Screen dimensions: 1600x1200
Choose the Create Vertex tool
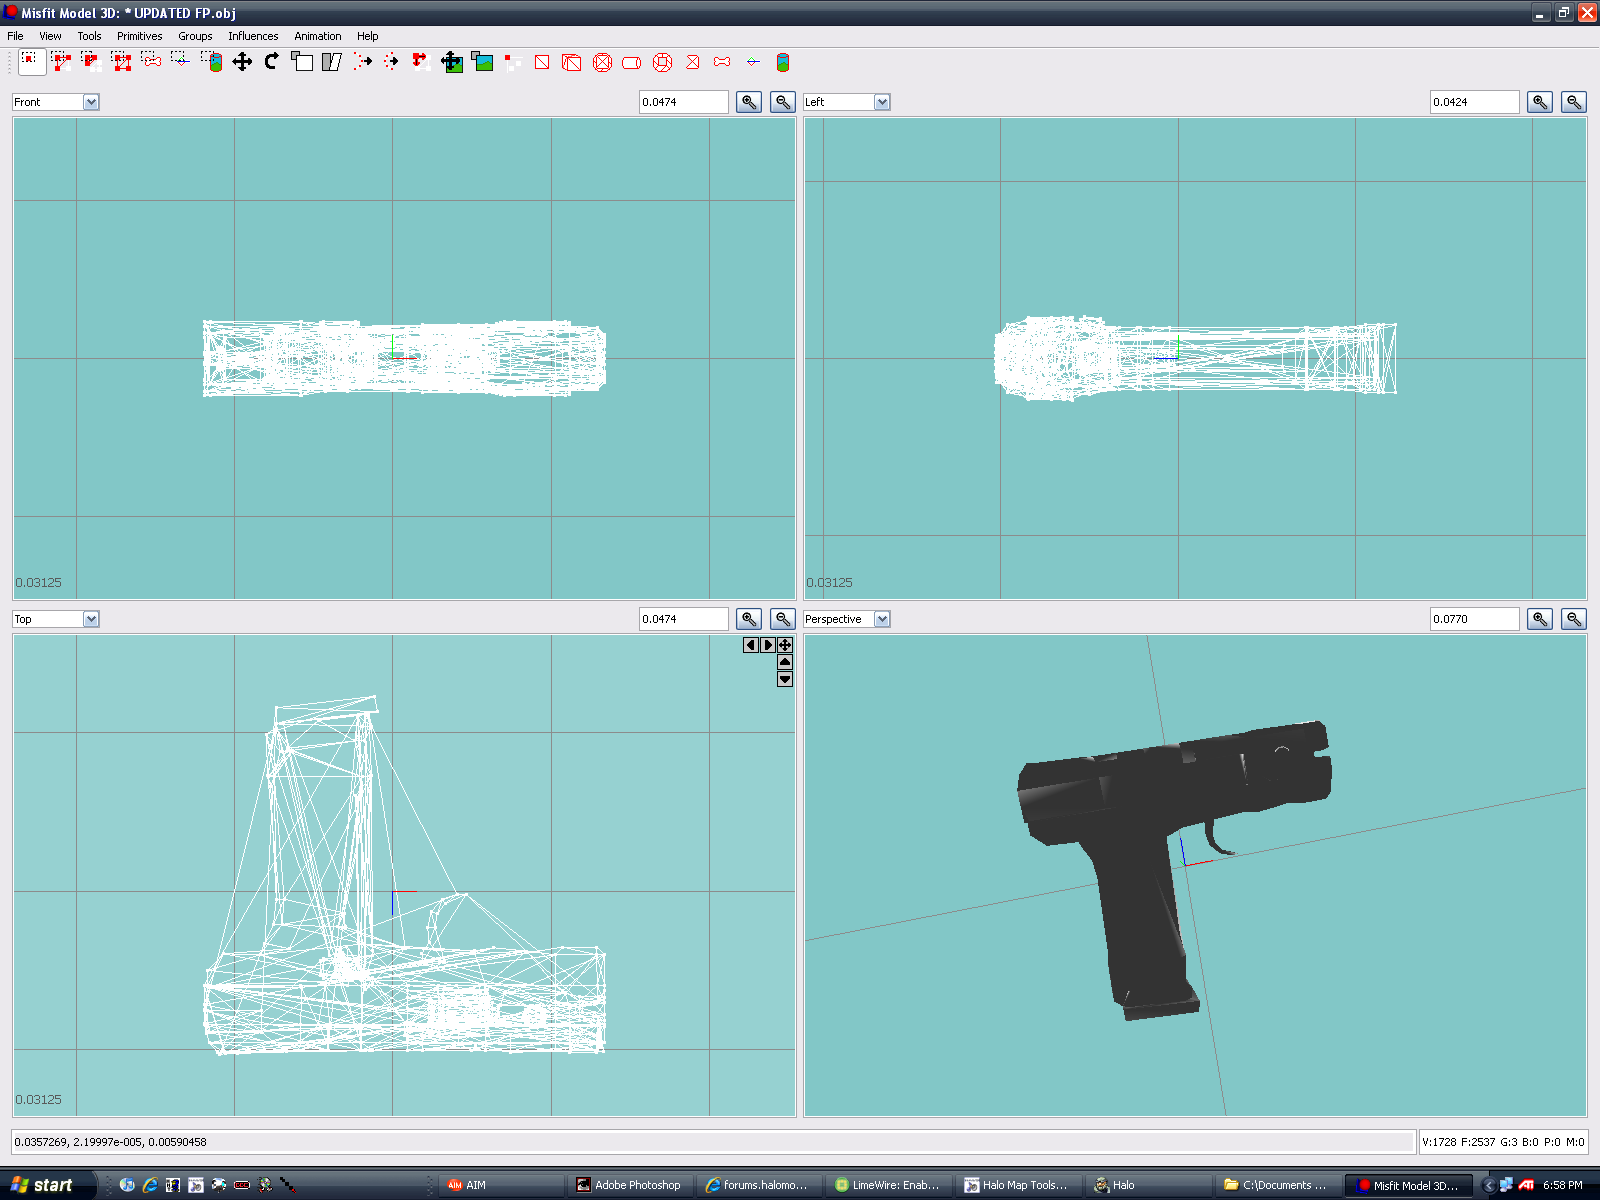512,62
